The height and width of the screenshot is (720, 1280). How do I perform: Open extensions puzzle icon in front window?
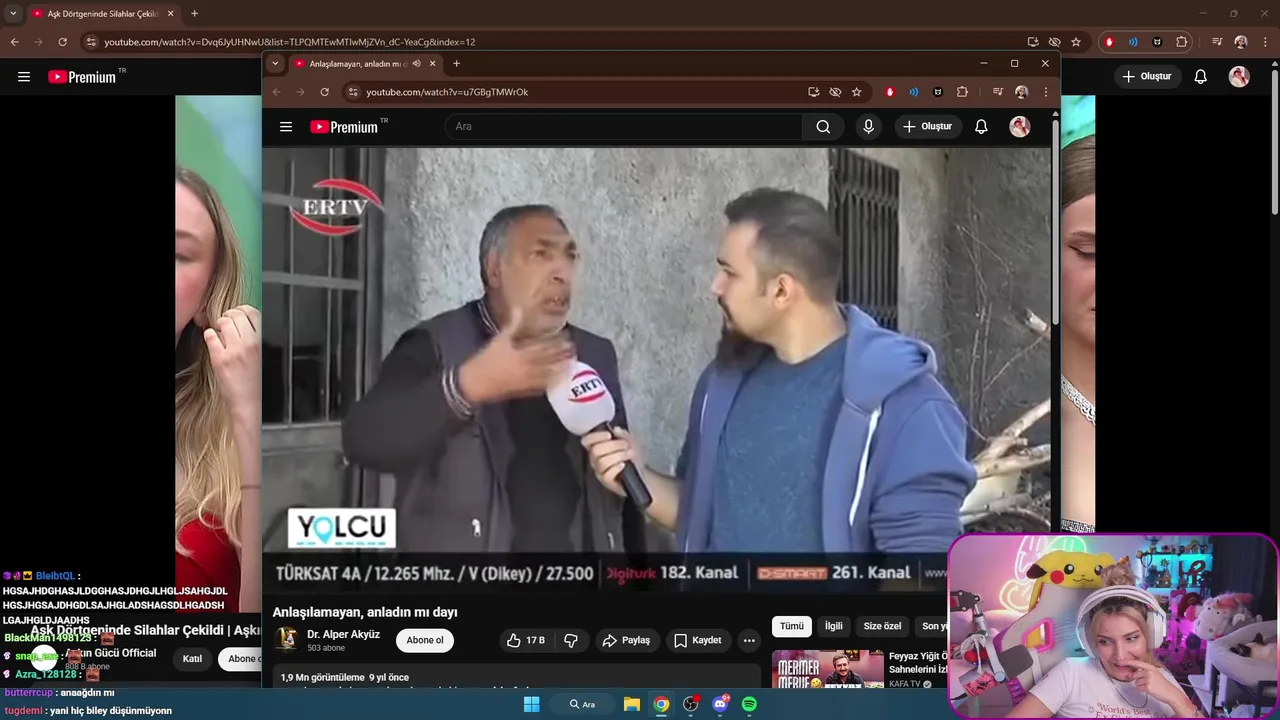962,92
